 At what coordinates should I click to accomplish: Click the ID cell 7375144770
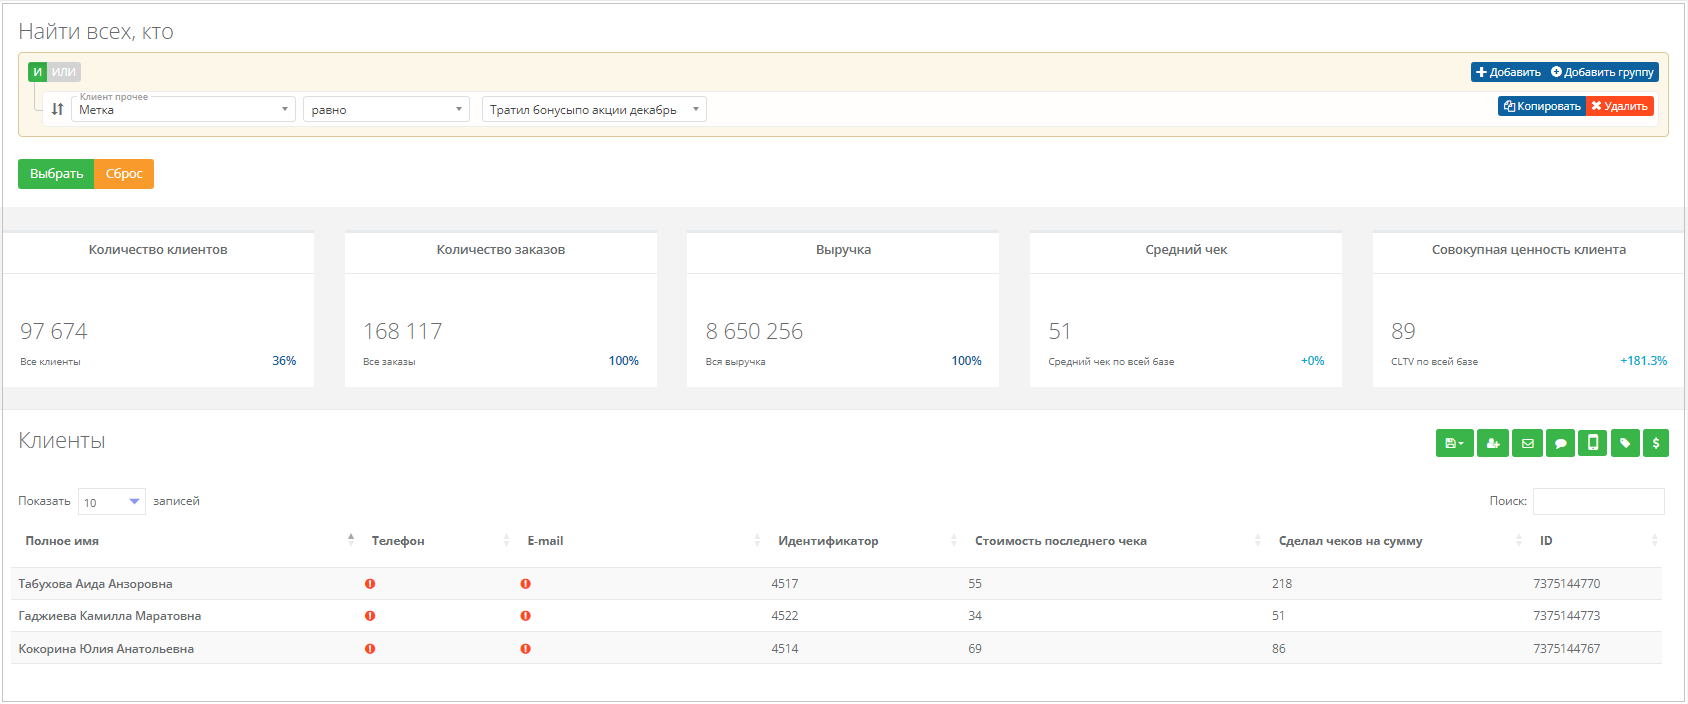(1567, 584)
